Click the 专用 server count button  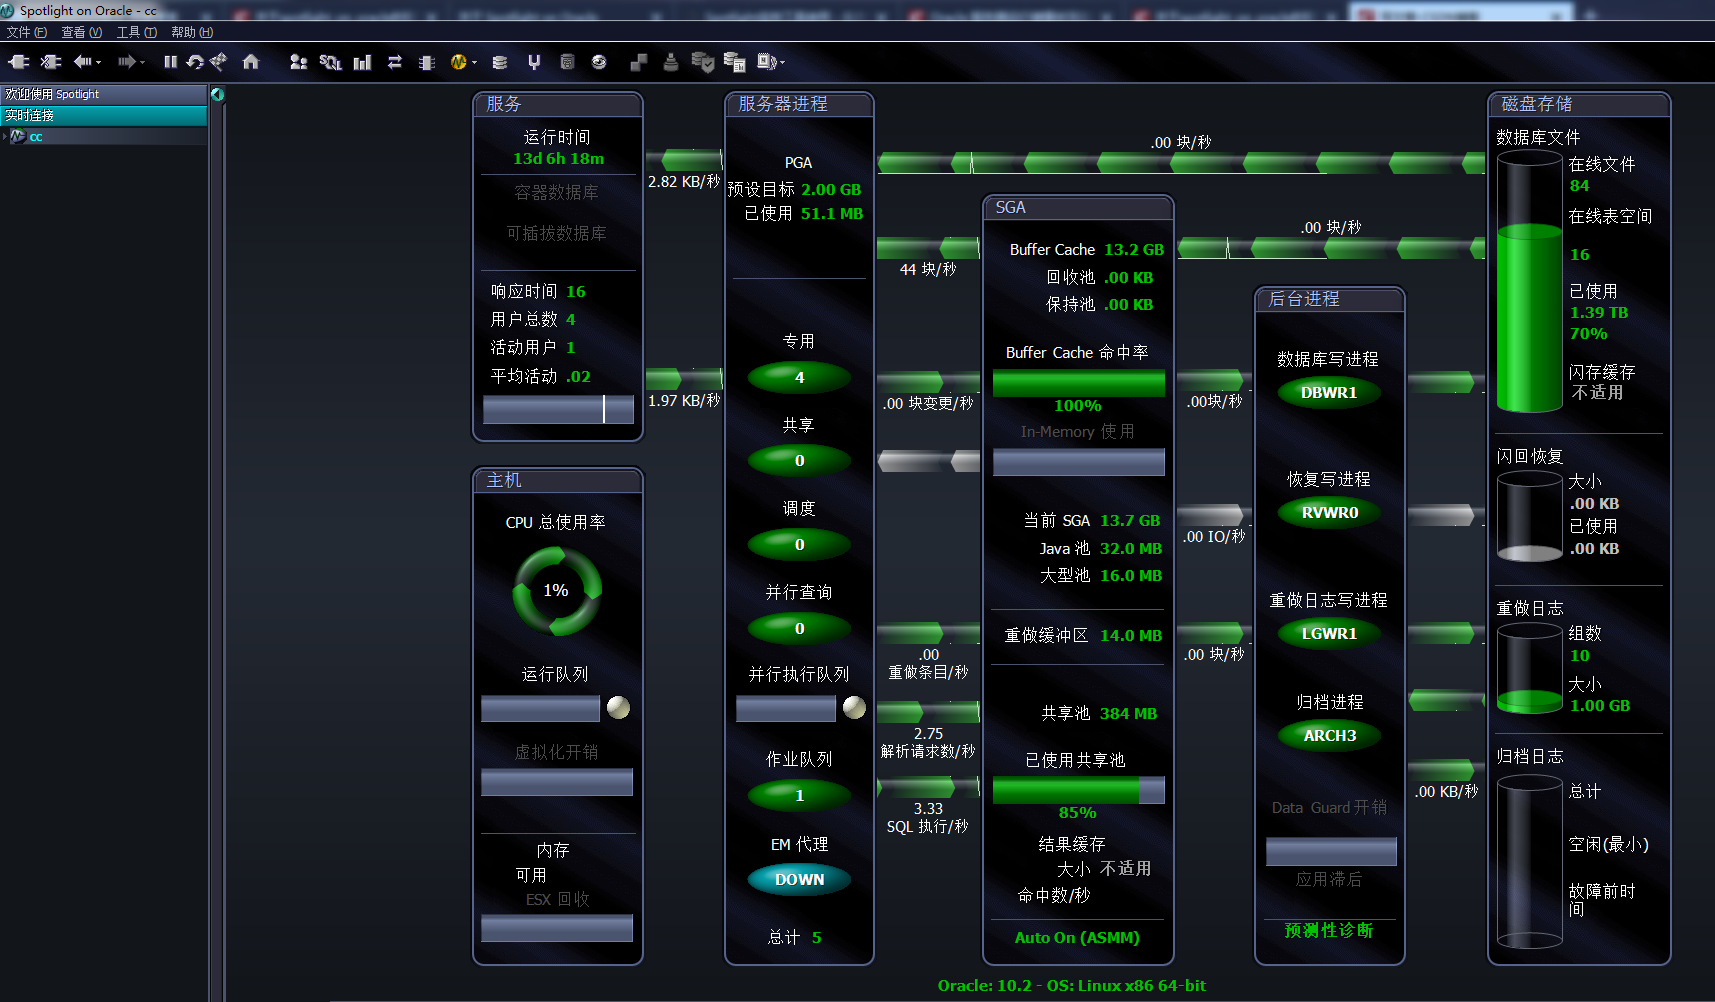[799, 378]
